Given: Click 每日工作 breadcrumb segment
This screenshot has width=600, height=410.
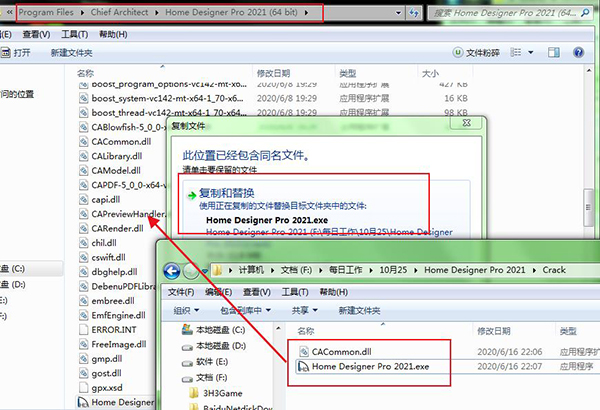Looking at the screenshot, I should coord(345,270).
